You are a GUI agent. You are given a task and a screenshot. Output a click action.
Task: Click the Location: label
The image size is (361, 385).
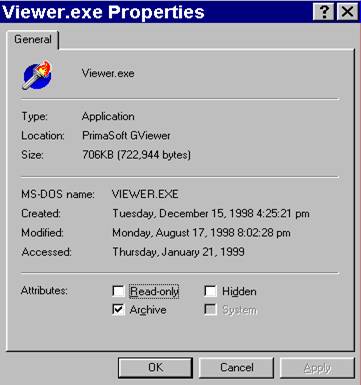[x=43, y=136]
